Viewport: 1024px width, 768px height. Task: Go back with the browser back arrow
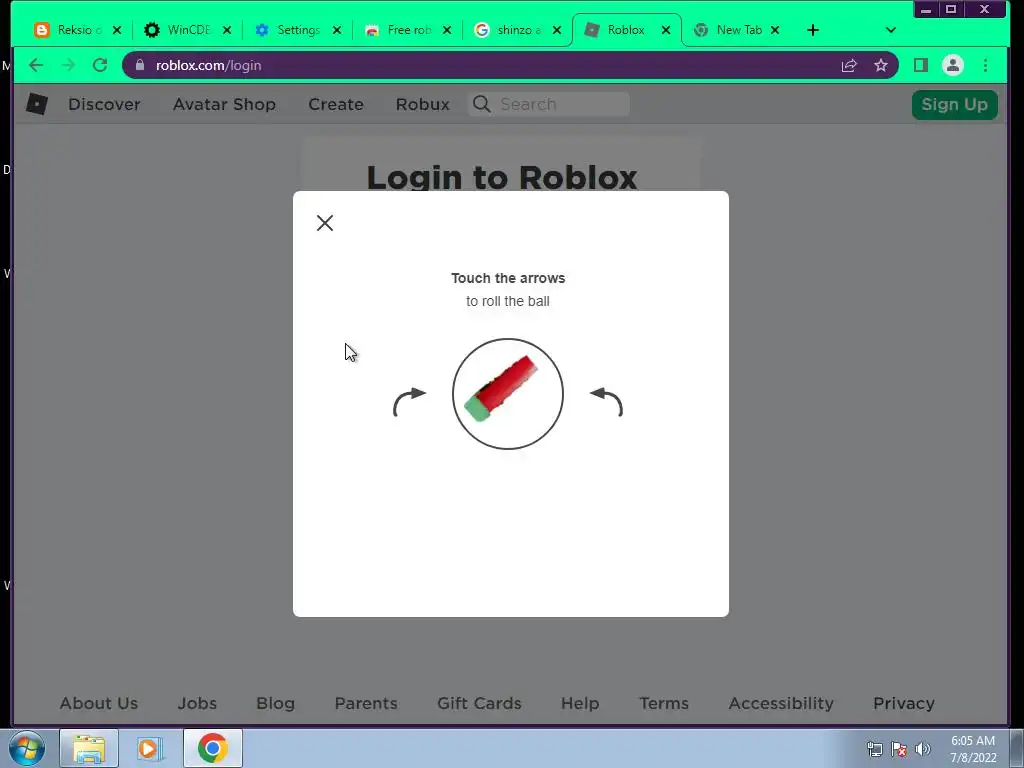[36, 65]
